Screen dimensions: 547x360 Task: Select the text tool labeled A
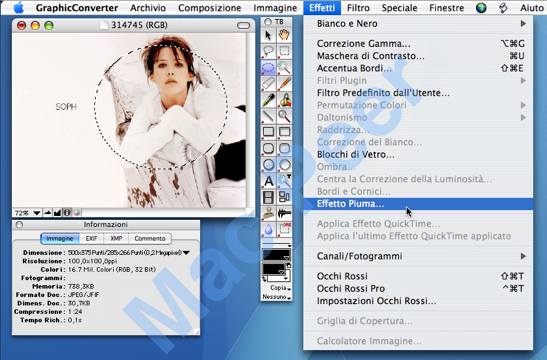[x=268, y=181]
